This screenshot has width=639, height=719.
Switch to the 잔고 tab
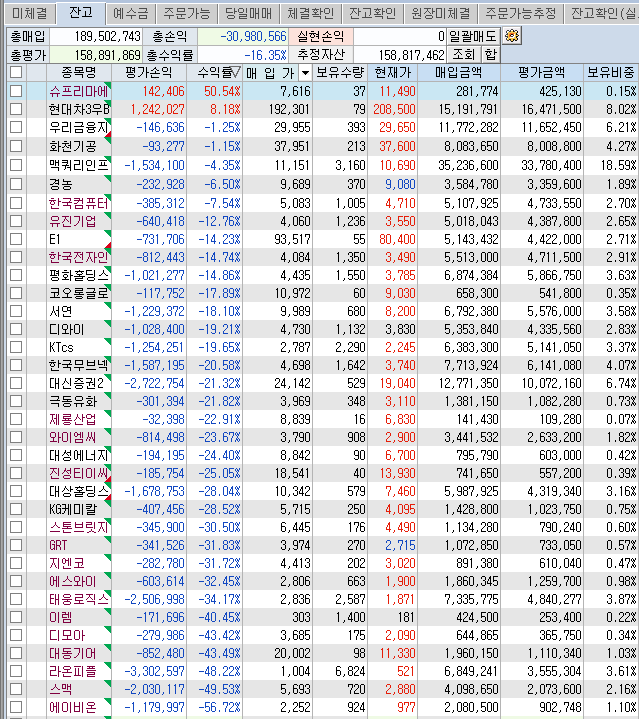(81, 12)
